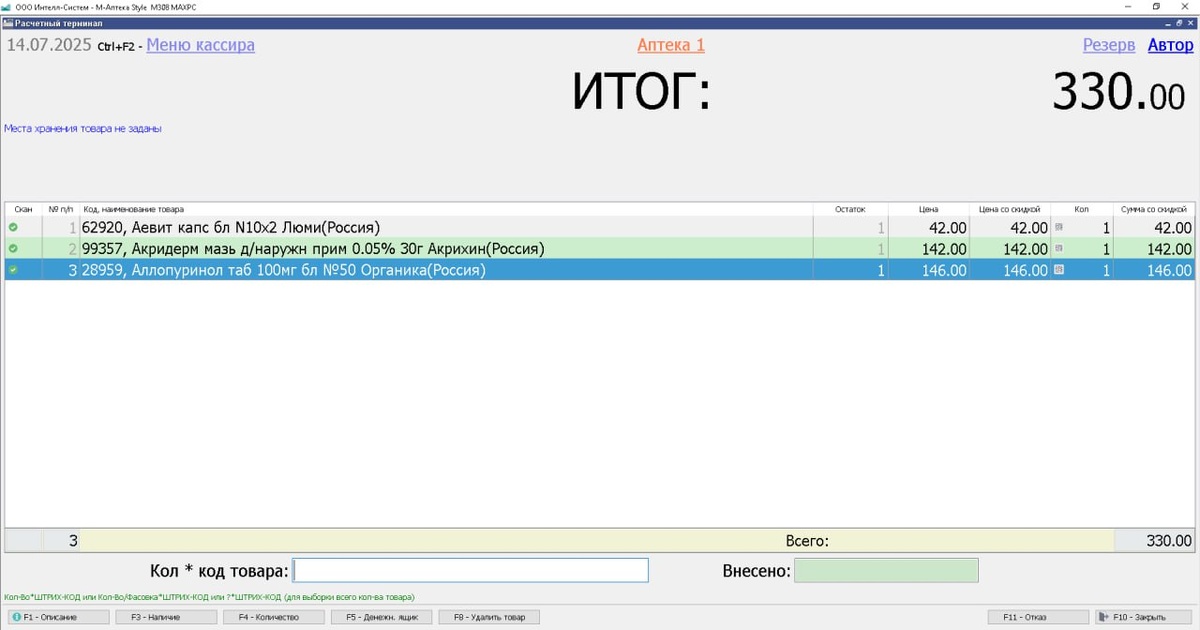The height and width of the screenshot is (630, 1200).
Task: Click the ИТОГ 330.00 total amount
Action: coord(1119,93)
